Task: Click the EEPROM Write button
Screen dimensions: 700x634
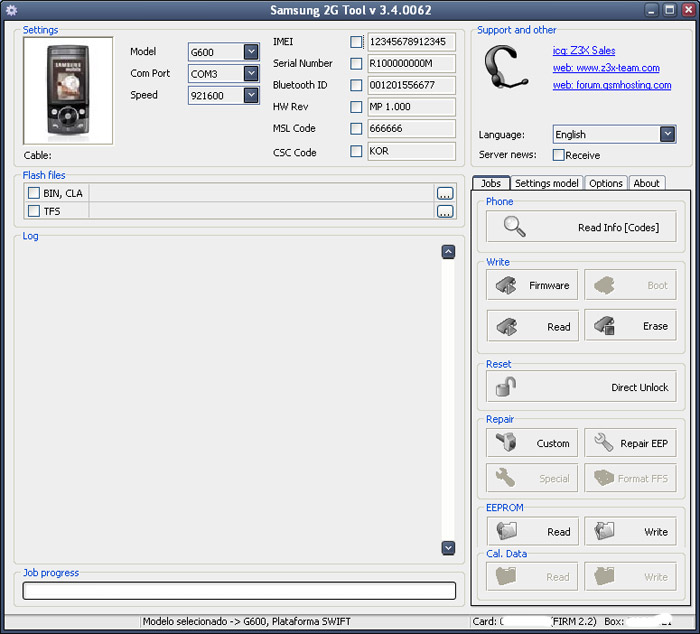Action: coord(630,531)
